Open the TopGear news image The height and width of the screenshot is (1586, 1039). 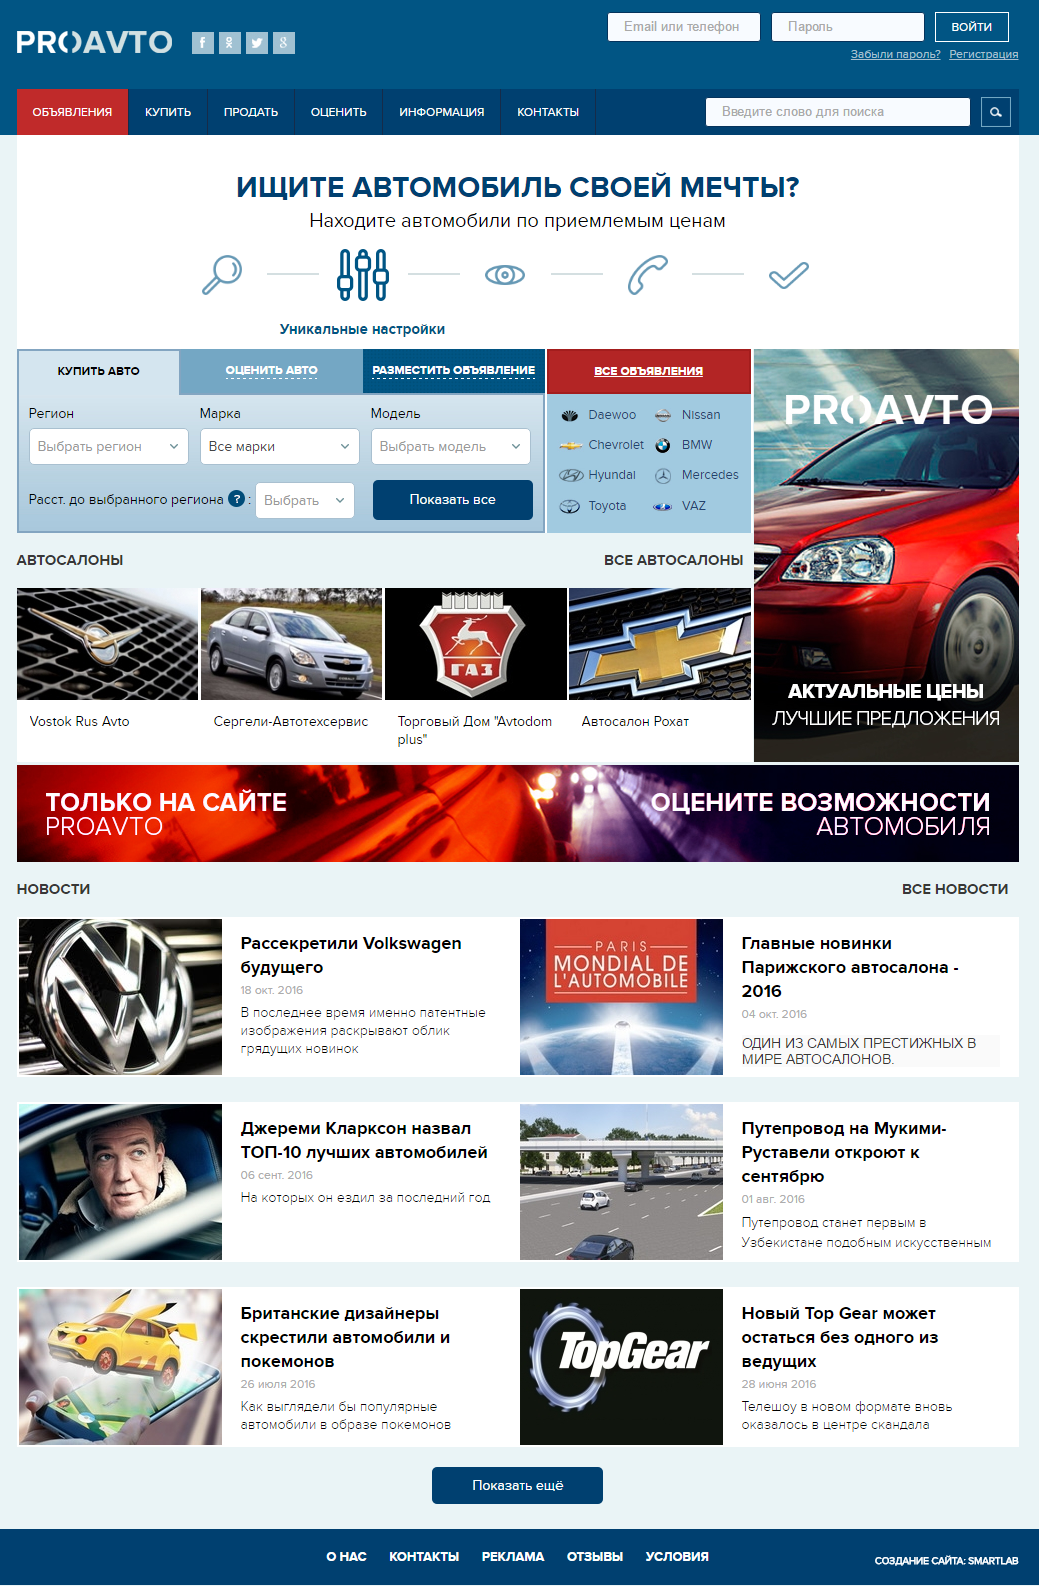pyautogui.click(x=622, y=1367)
